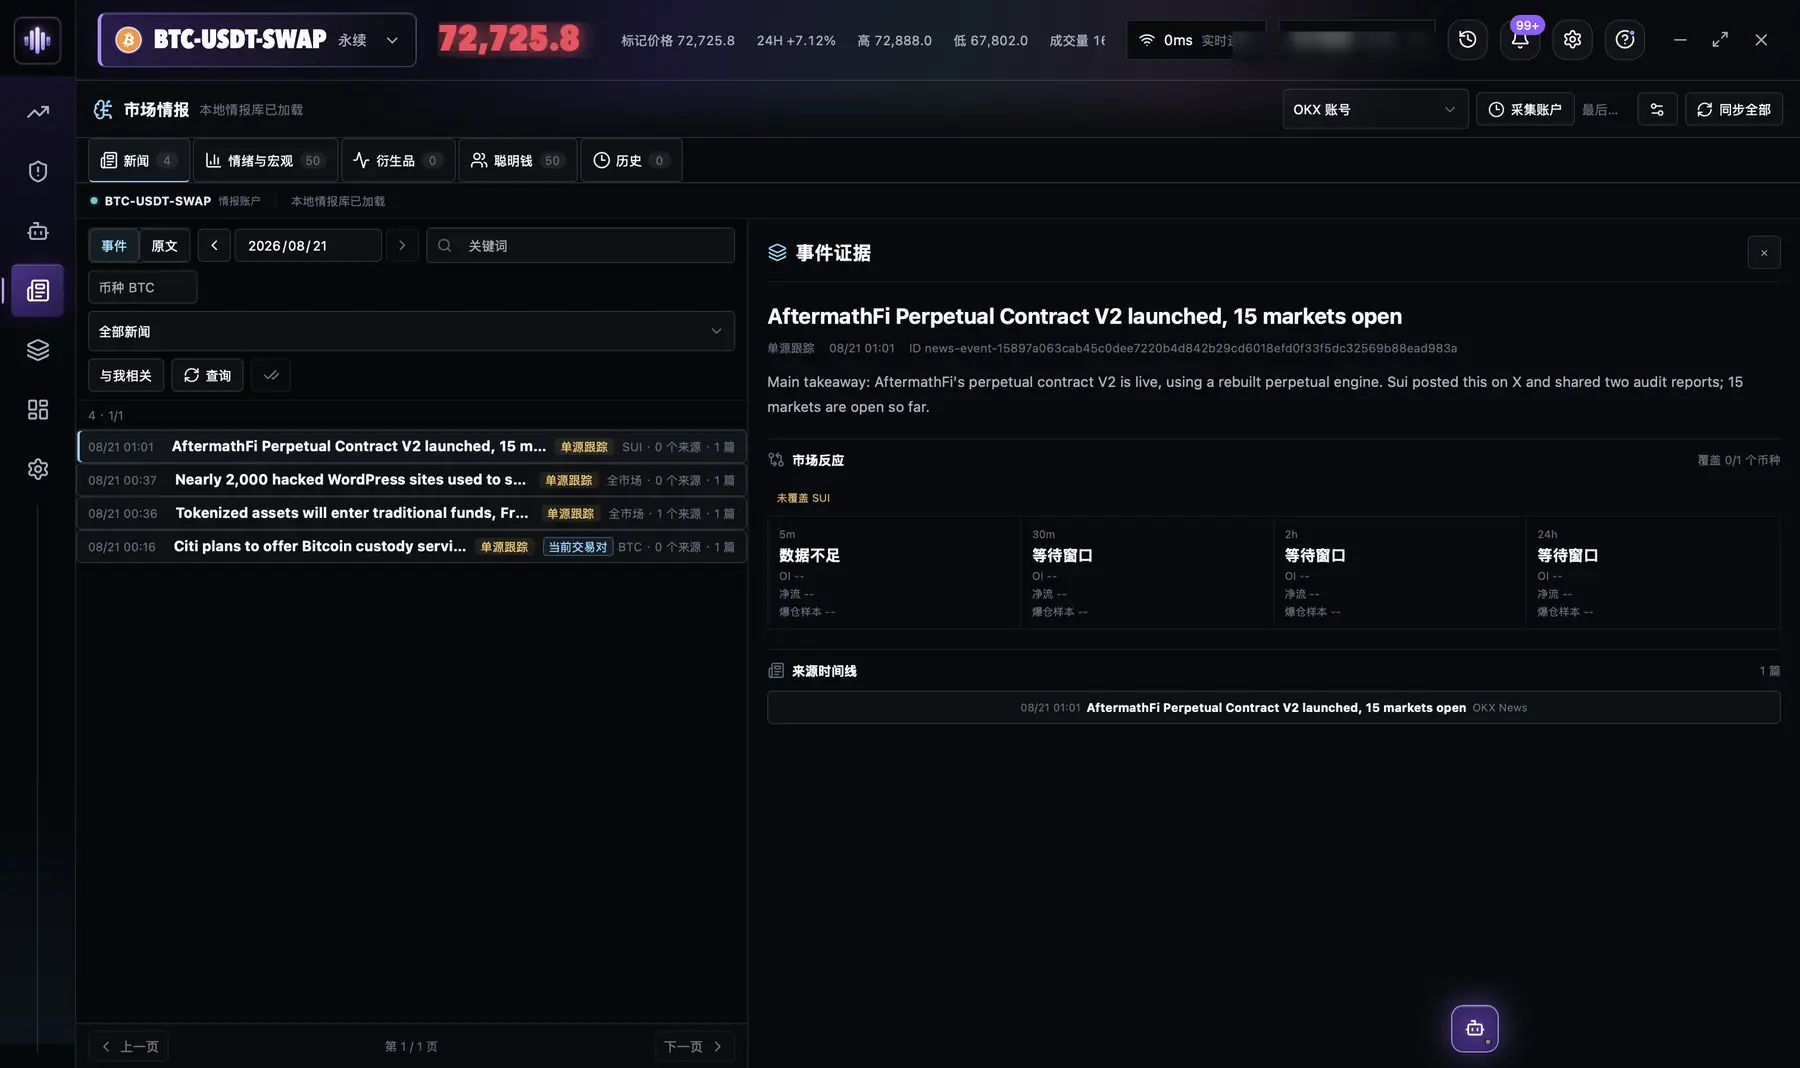Open the floating robot assistant button
Image resolution: width=1800 pixels, height=1068 pixels.
(x=1474, y=1028)
